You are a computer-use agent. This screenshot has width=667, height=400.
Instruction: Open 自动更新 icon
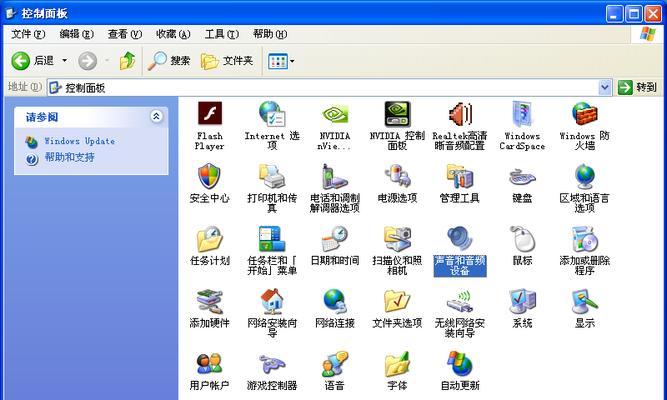tap(460, 364)
